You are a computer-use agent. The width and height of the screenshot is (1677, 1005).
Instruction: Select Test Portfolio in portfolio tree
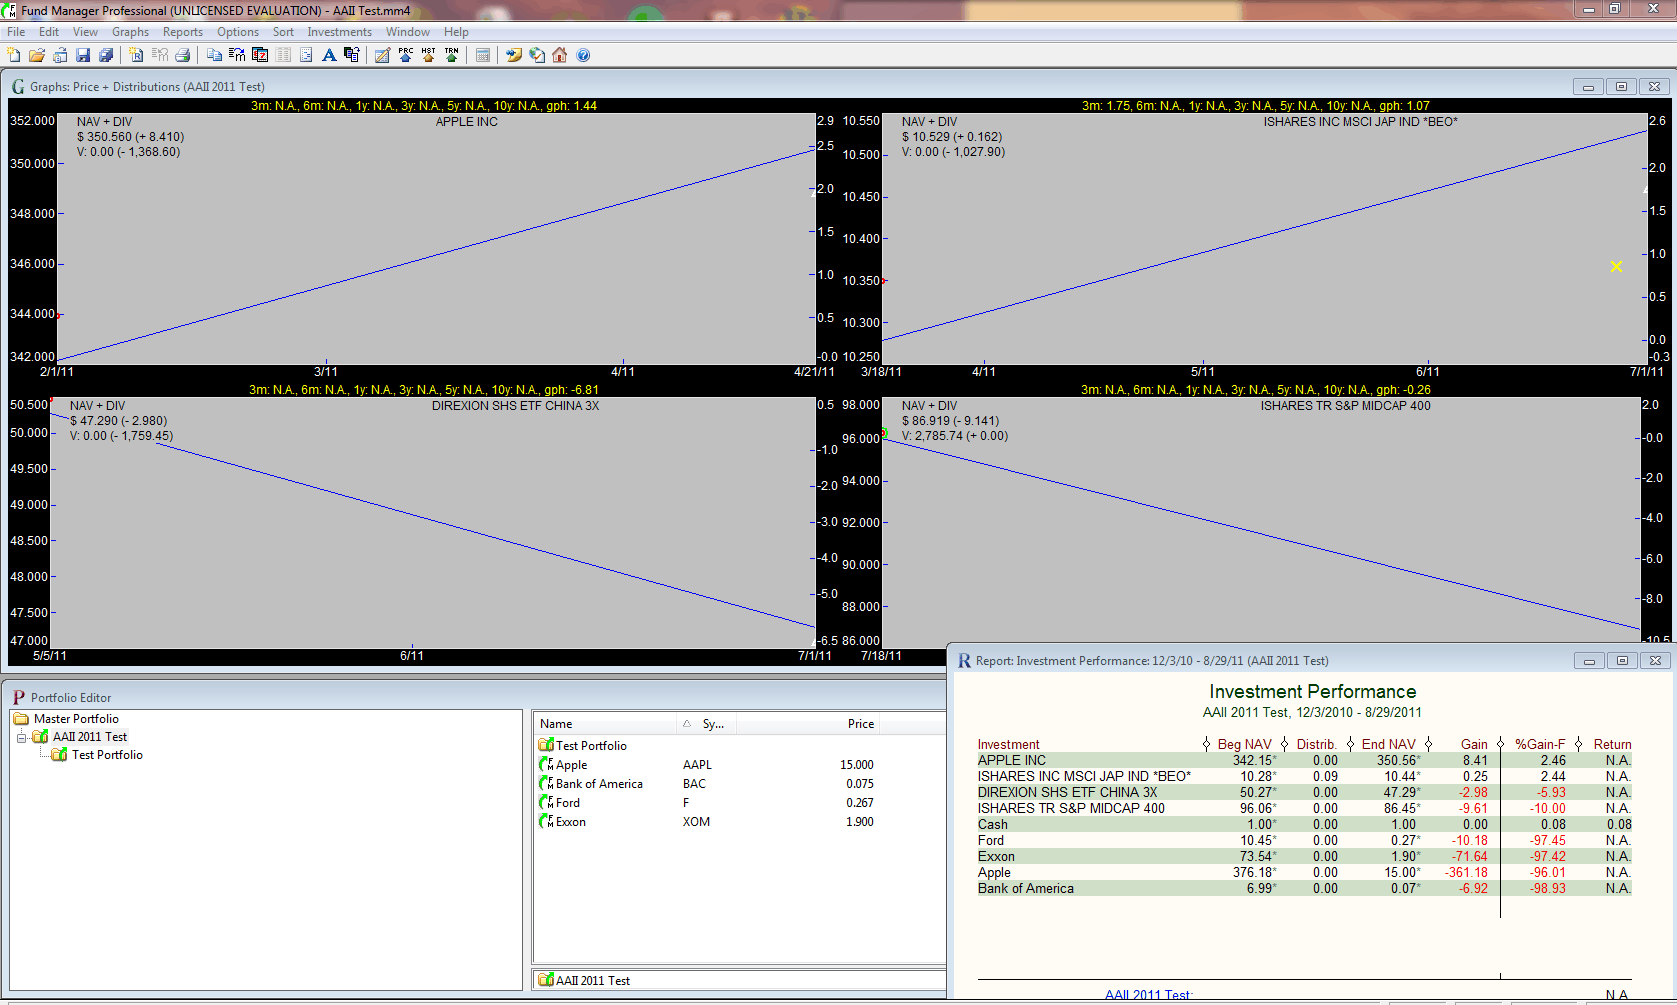pos(107,755)
